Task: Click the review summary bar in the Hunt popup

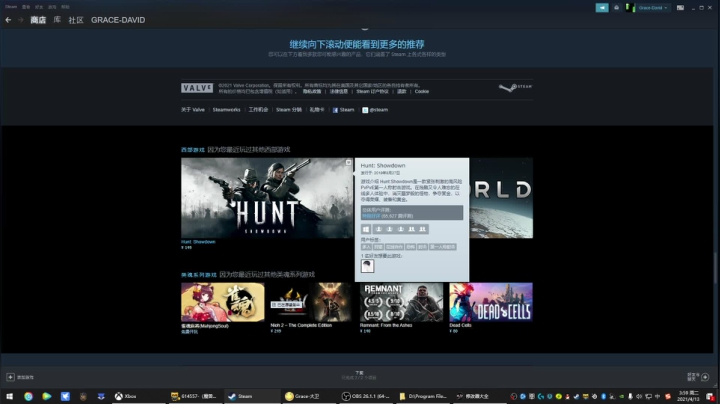Action: click(x=412, y=213)
